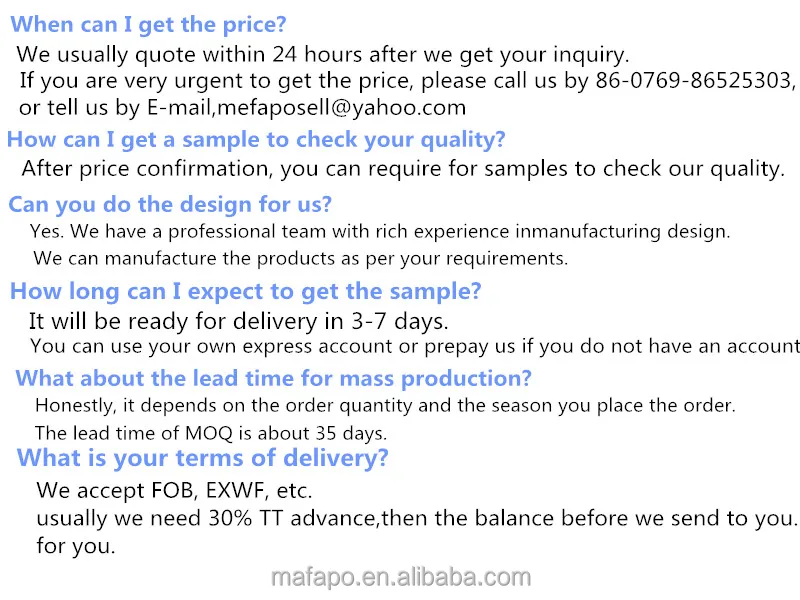Click the "Can you do the design for us?" heading
800x600 pixels.
coord(170,205)
